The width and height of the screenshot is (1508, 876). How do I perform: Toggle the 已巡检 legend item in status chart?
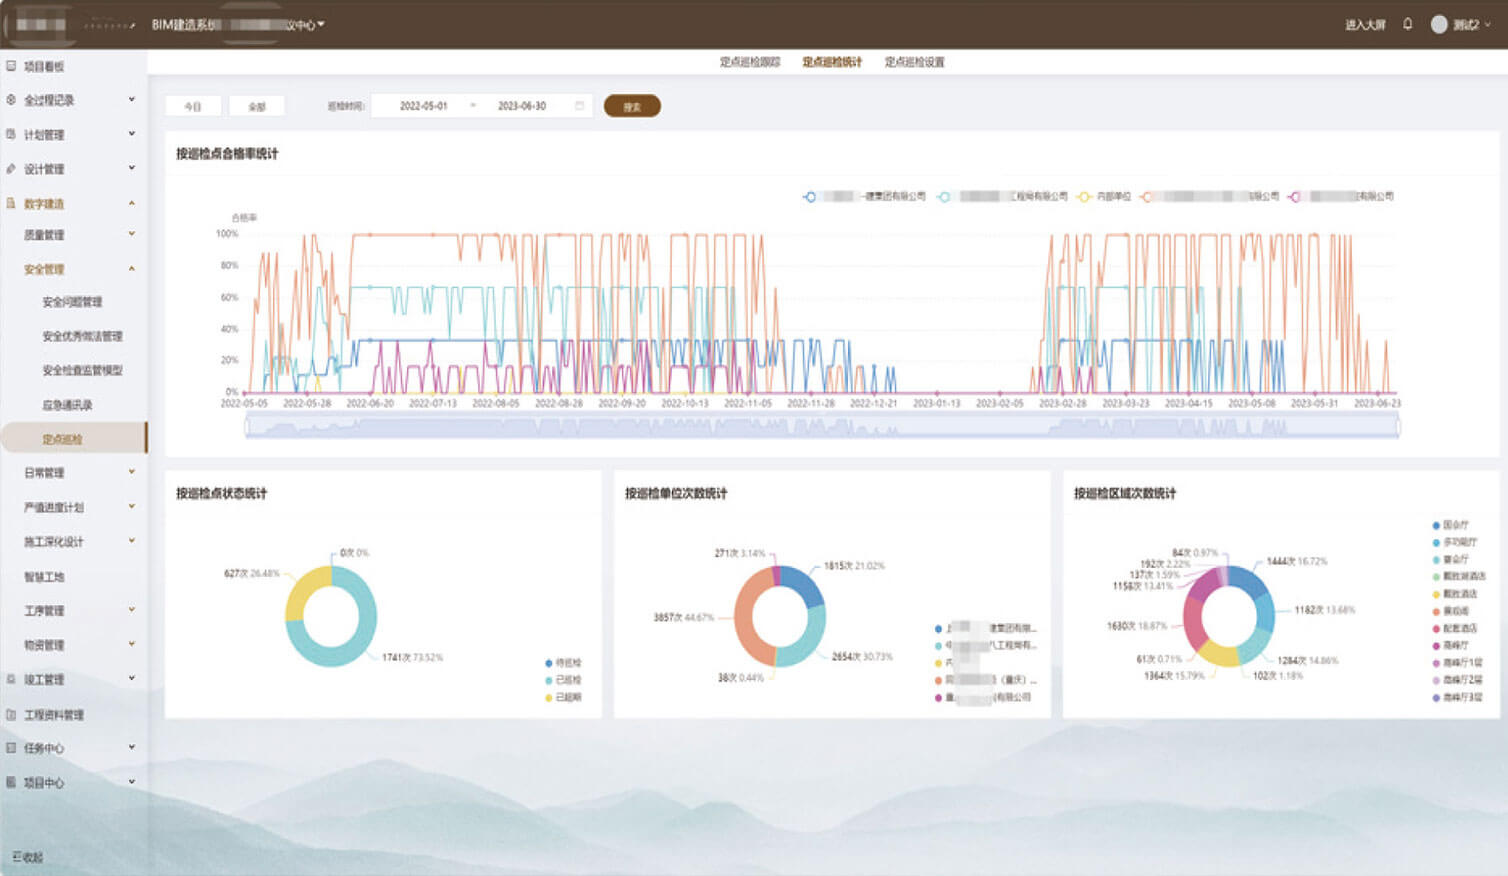(562, 680)
